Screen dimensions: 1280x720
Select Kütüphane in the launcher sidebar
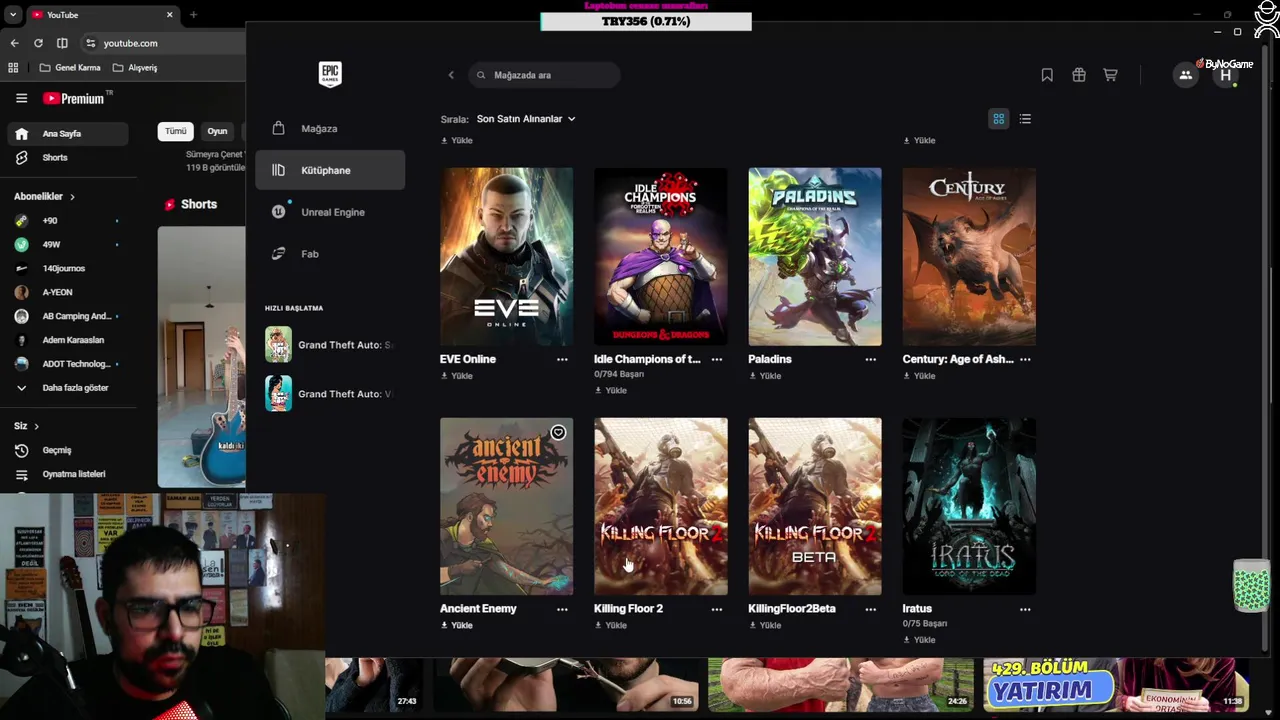(330, 170)
